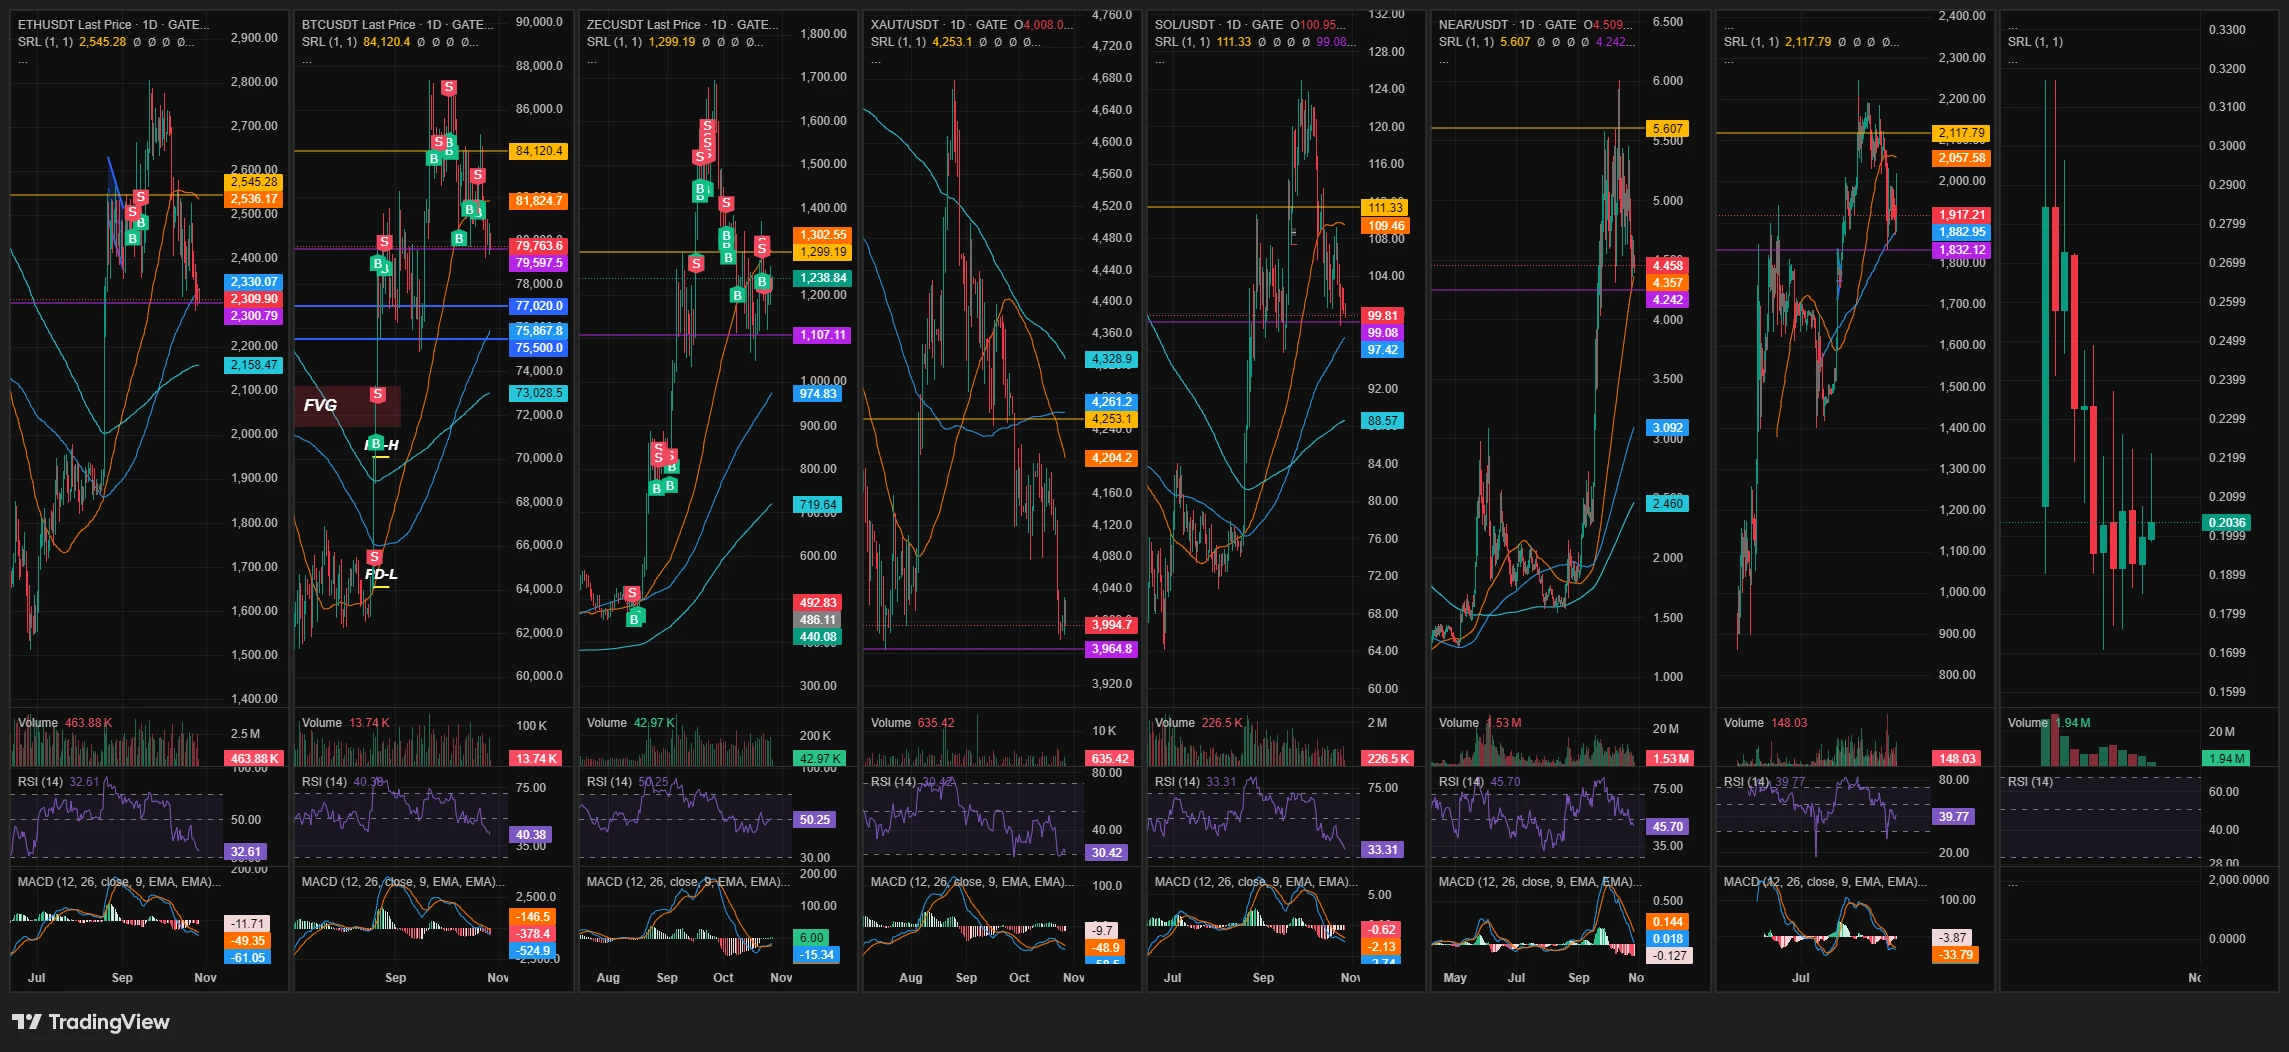Click the purple 1,107.11 label on ZECUSDT
This screenshot has width=2289, height=1052.
(x=822, y=335)
